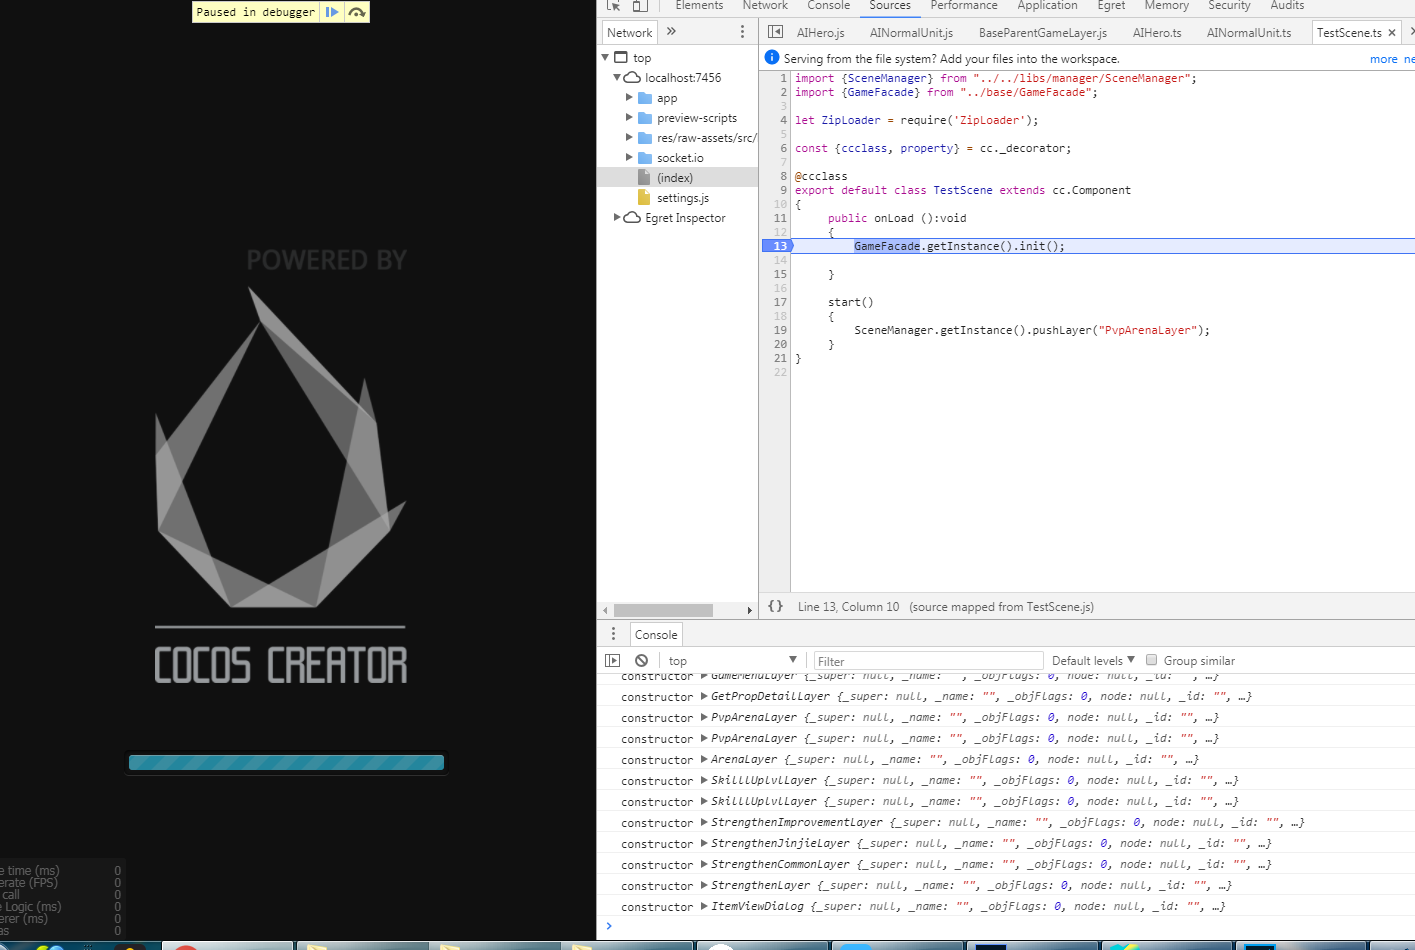Collapse the localhost:7456 tree node

tap(617, 77)
